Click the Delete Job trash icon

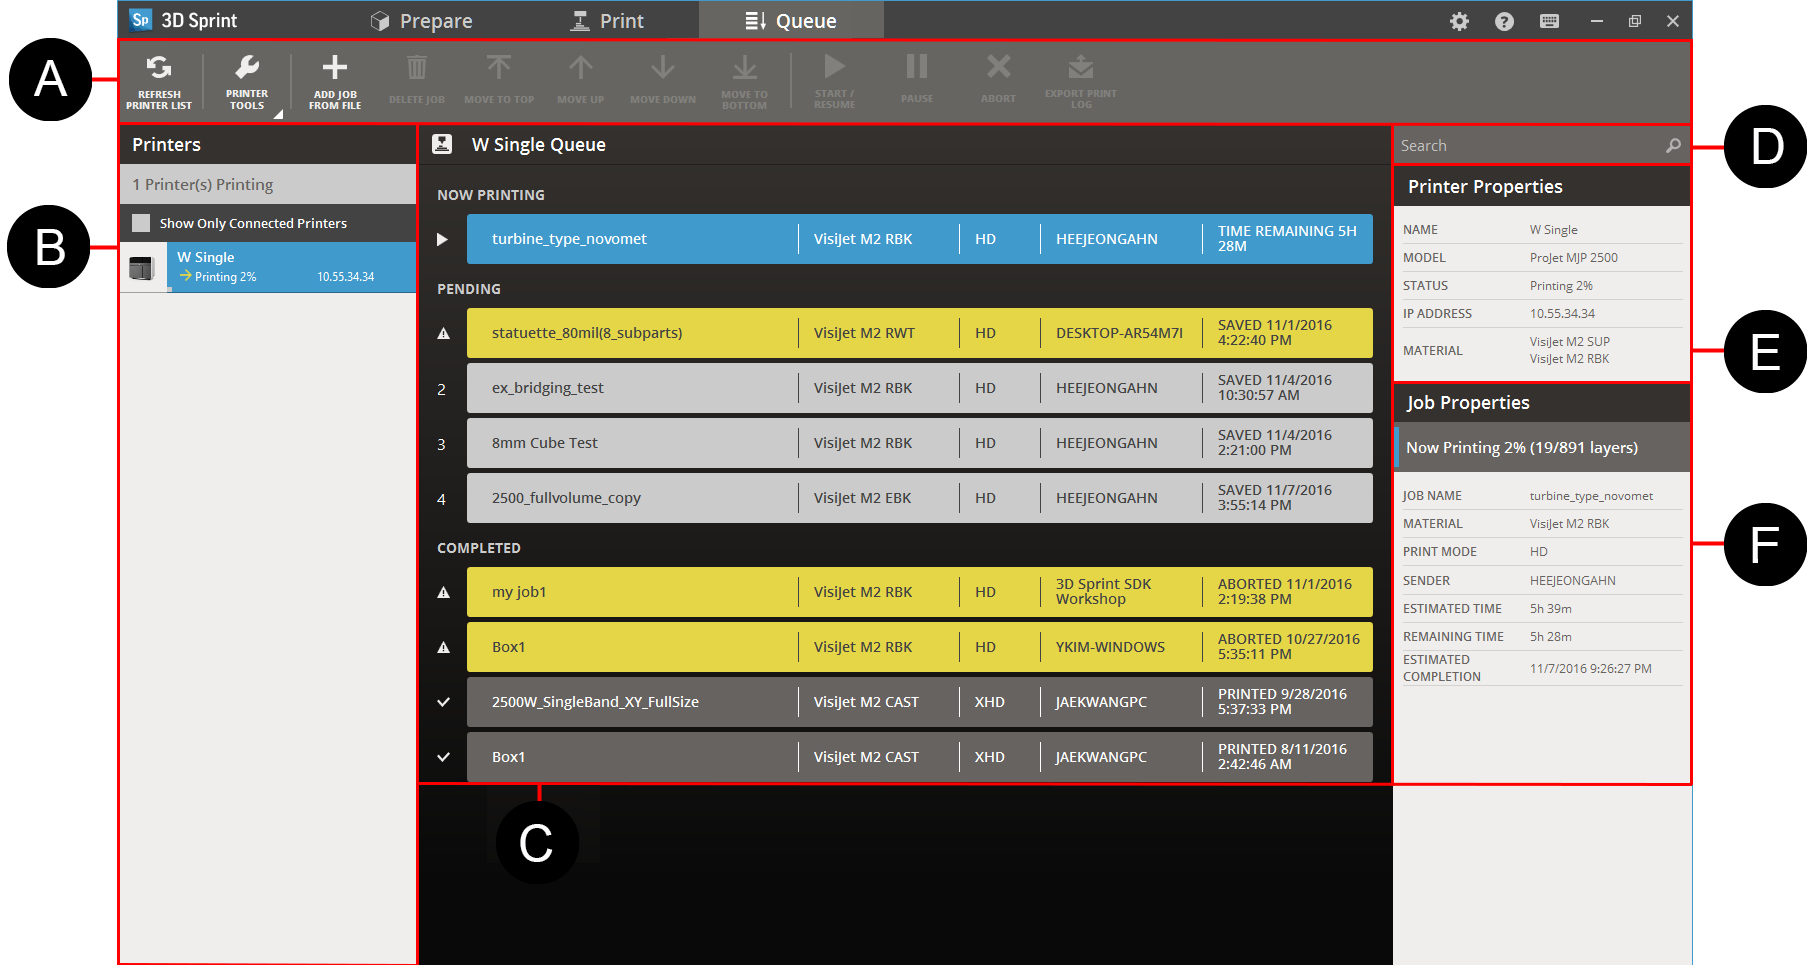[x=416, y=68]
